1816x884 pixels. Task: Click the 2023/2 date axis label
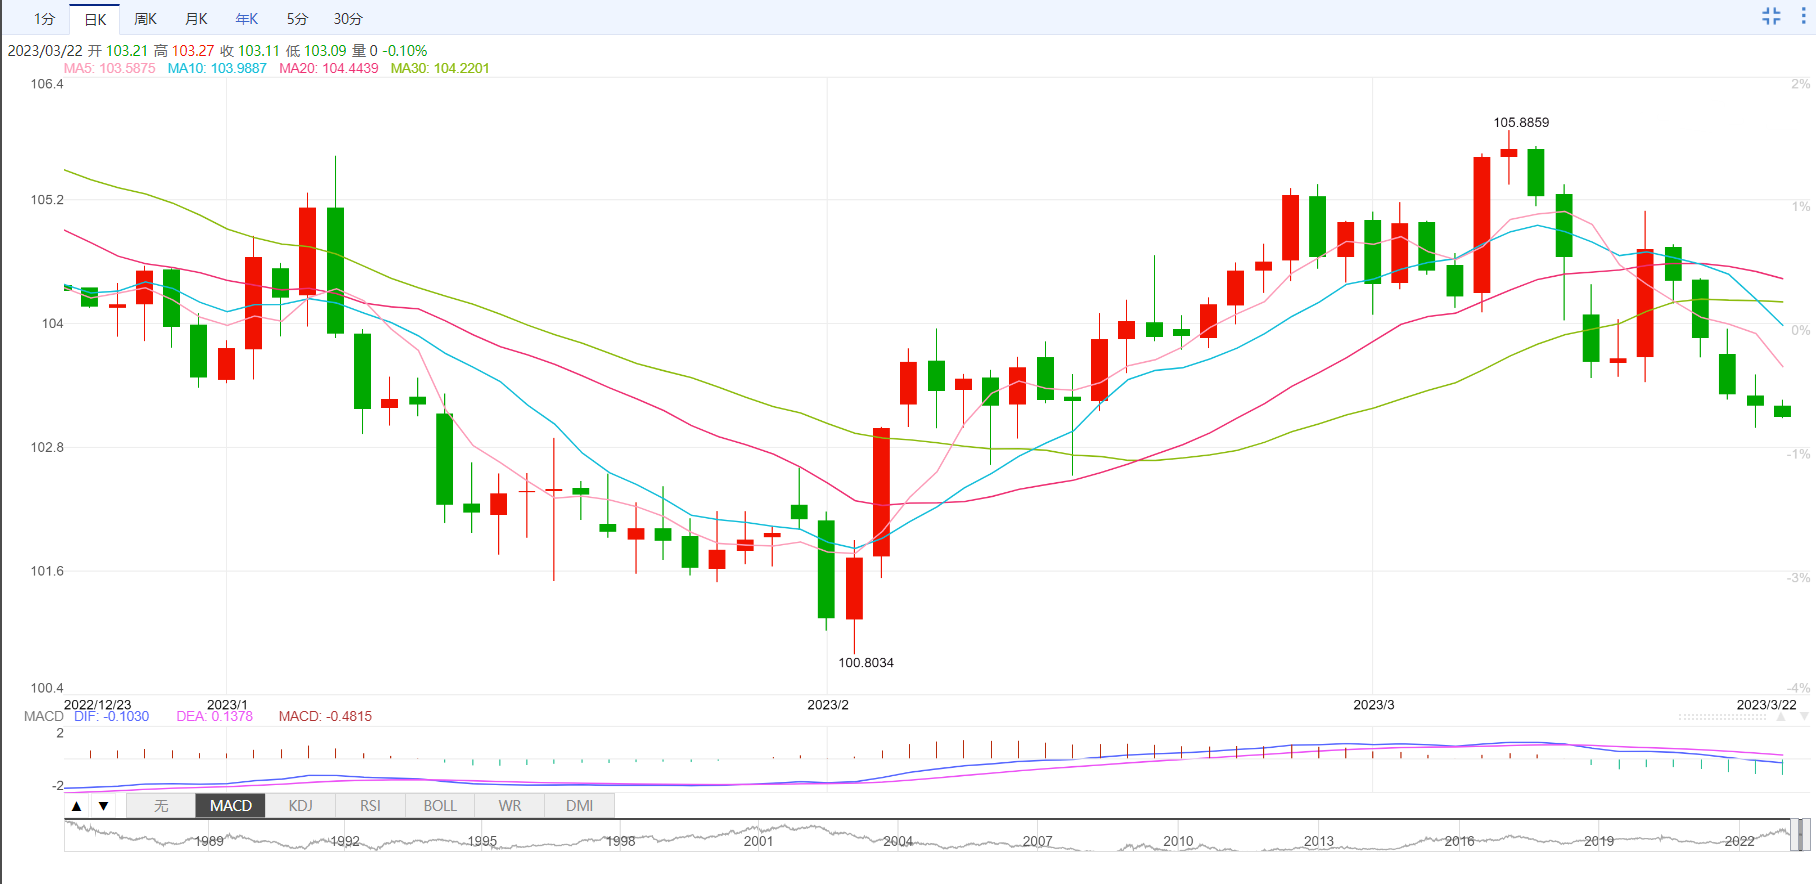pyautogui.click(x=828, y=704)
